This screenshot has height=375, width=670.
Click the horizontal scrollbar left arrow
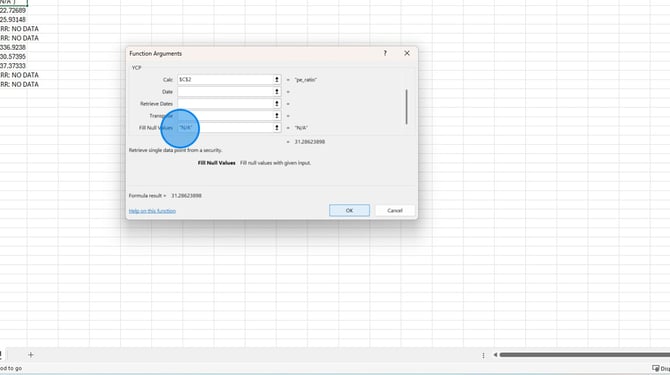tap(495, 354)
